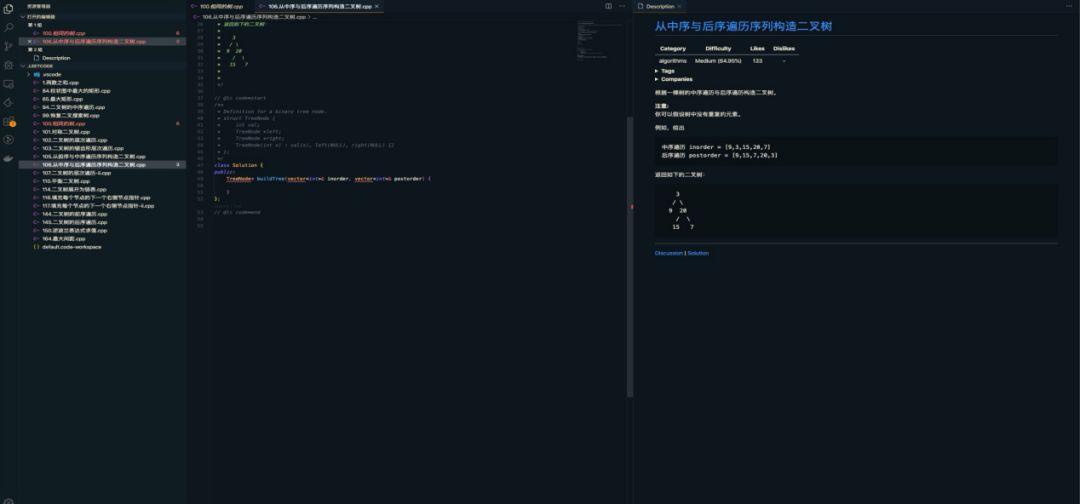This screenshot has height=504, width=1080.
Task: Click the 'algorithms' category cell
Action: tap(672, 61)
